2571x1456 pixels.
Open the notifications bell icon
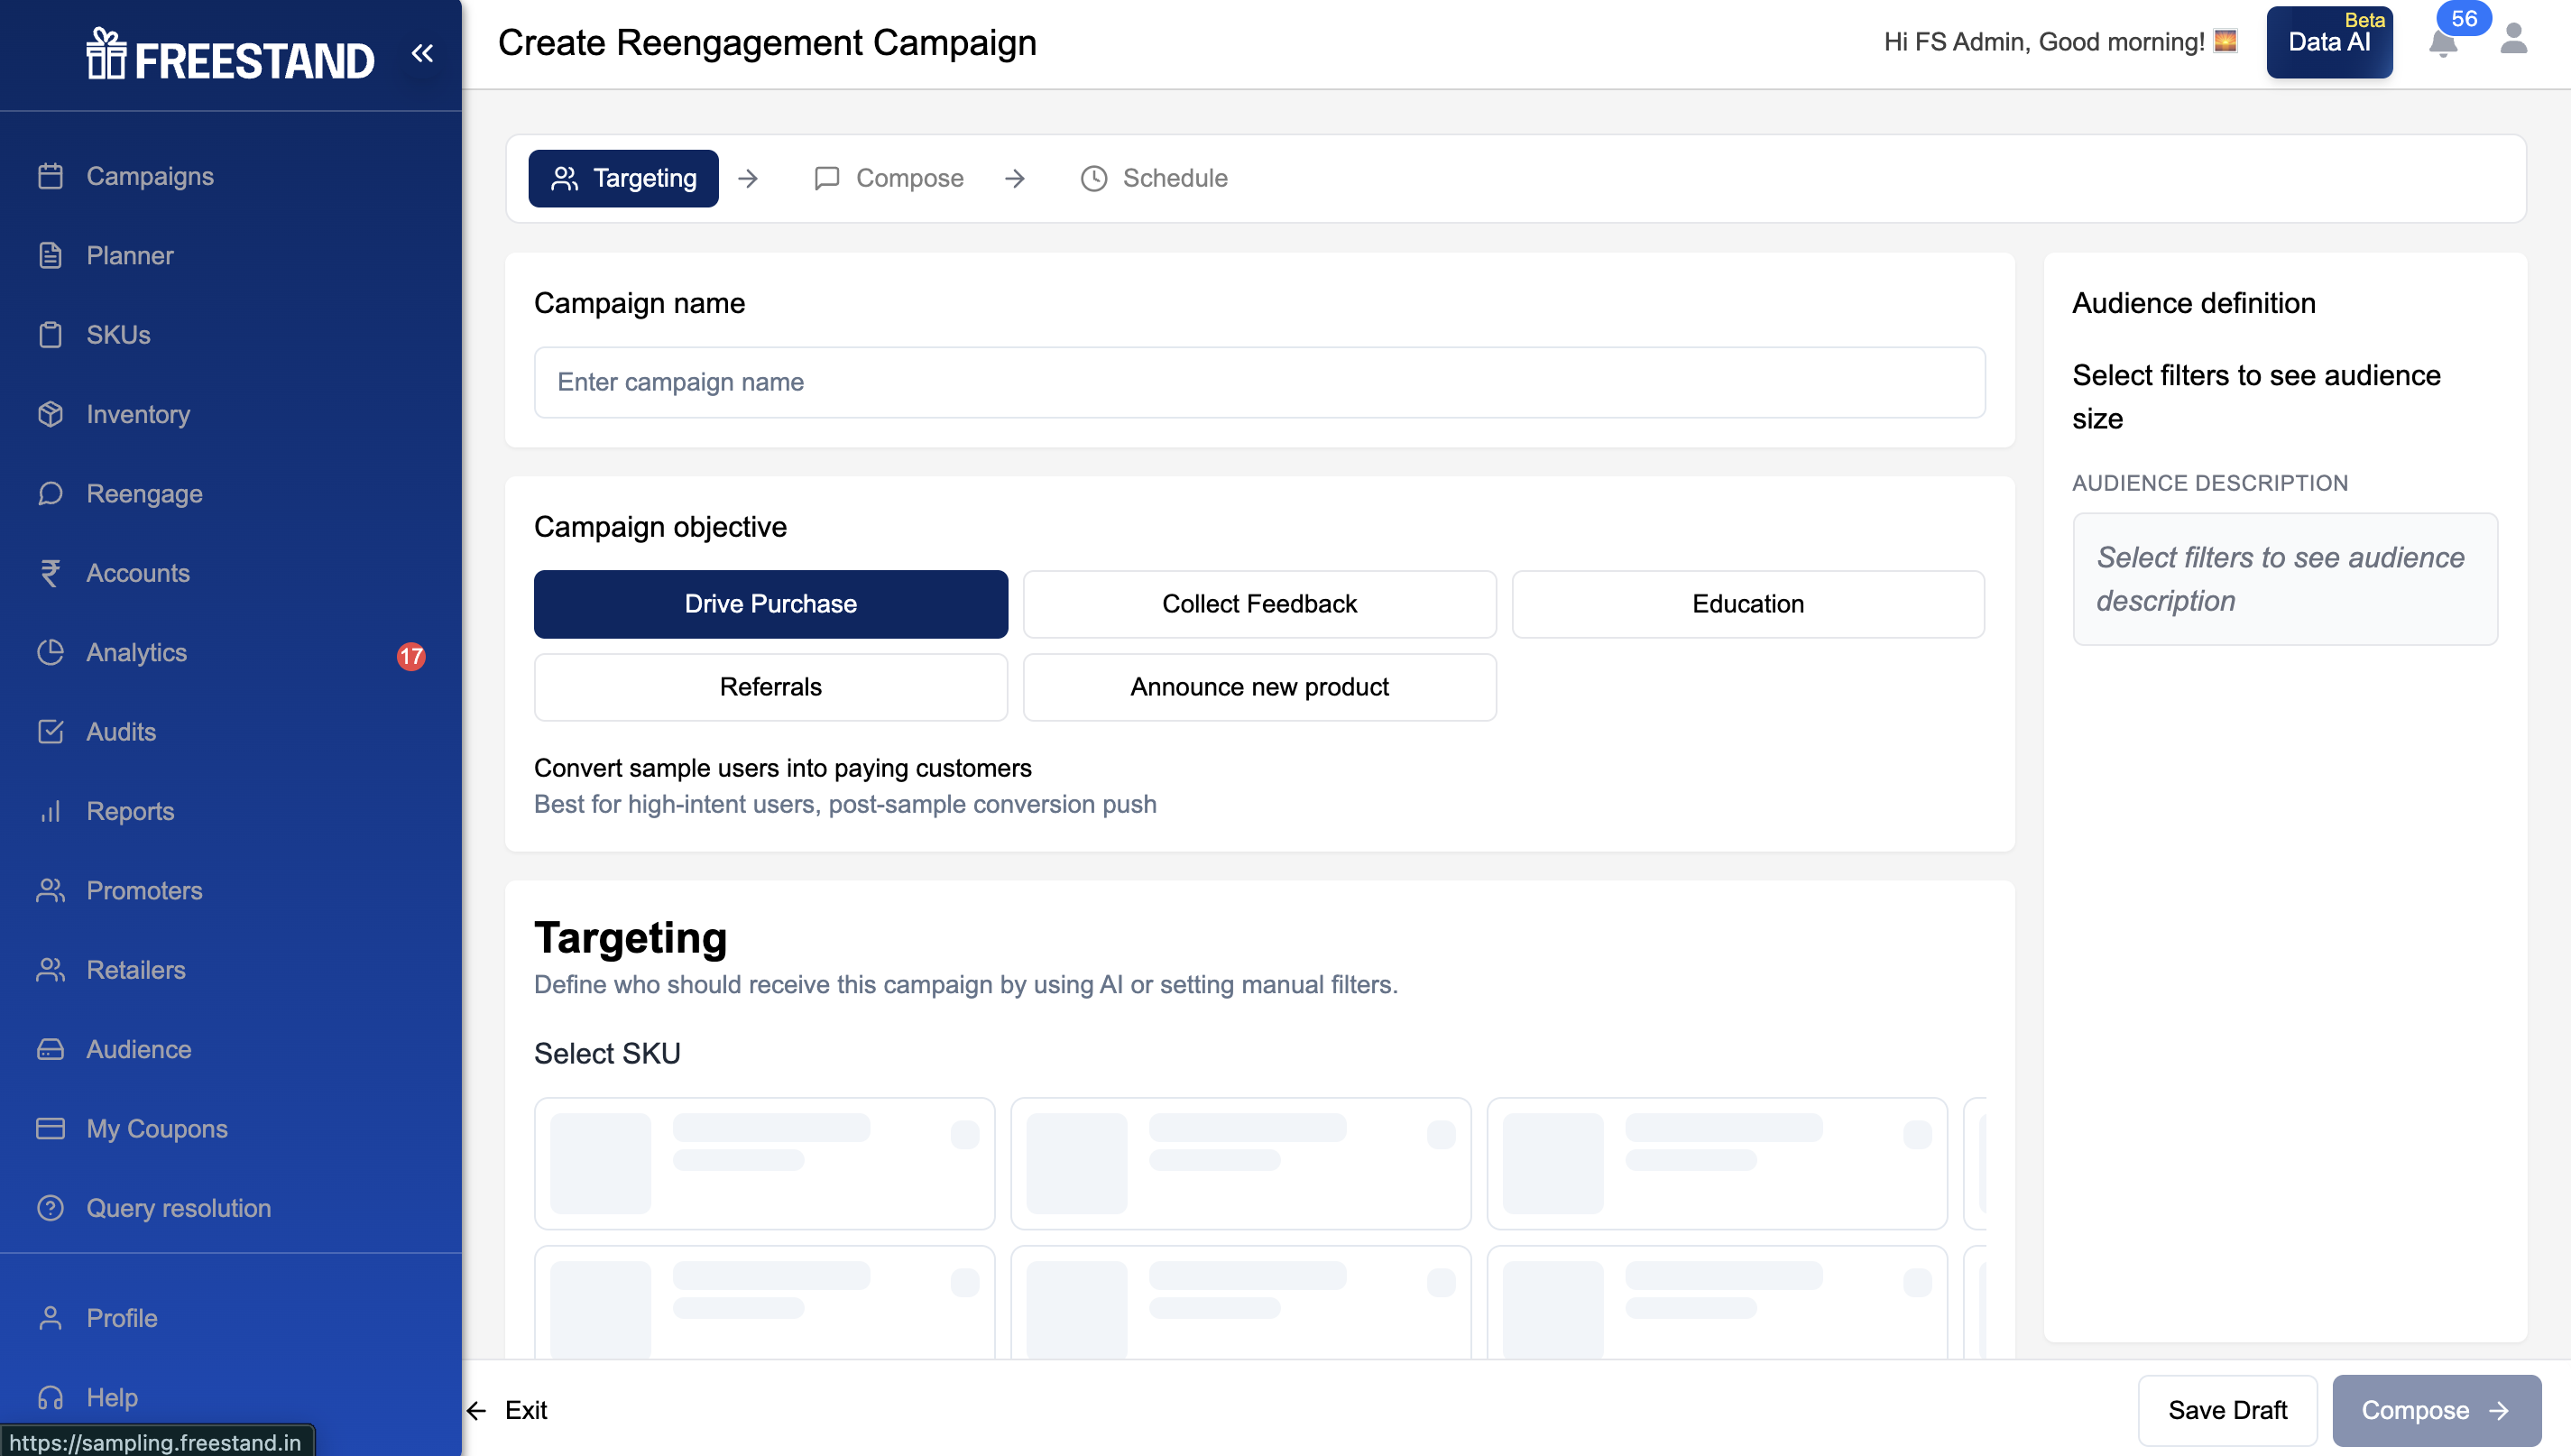(2442, 43)
